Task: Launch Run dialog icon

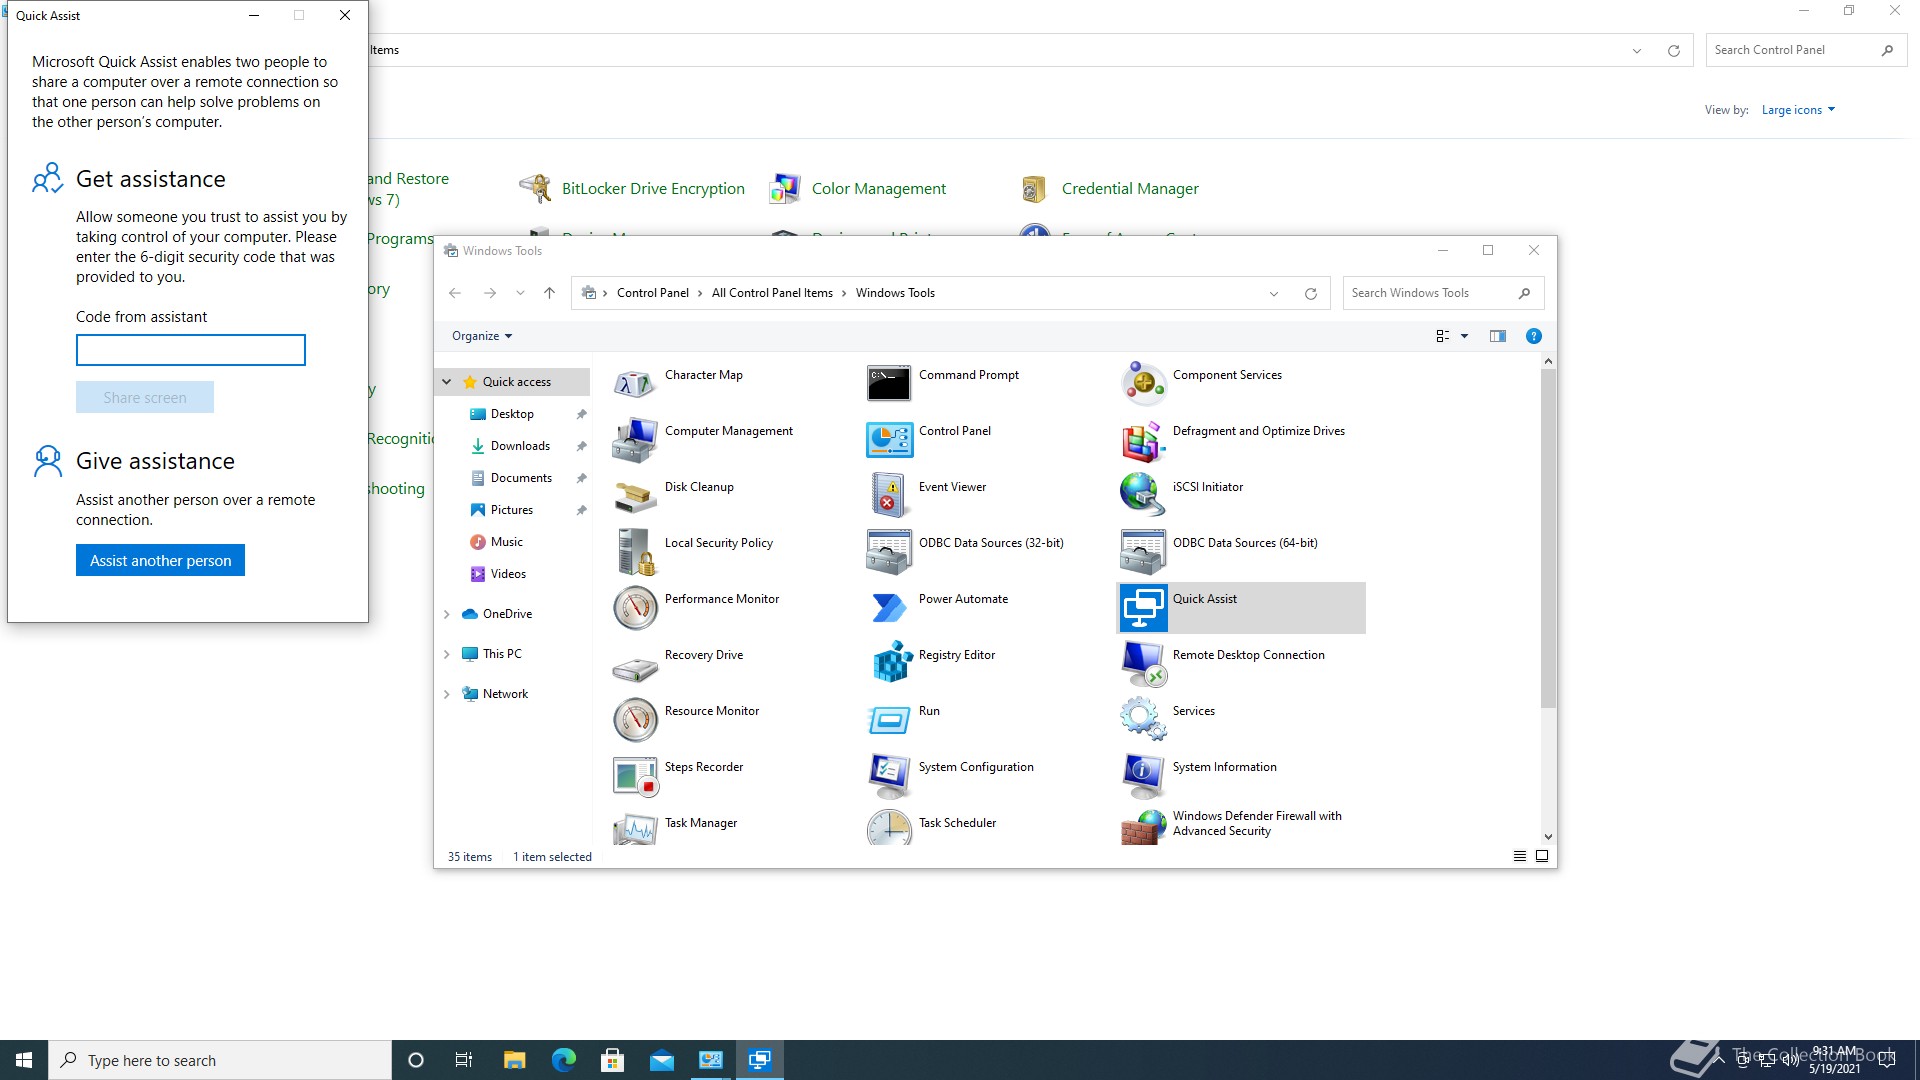Action: (889, 719)
